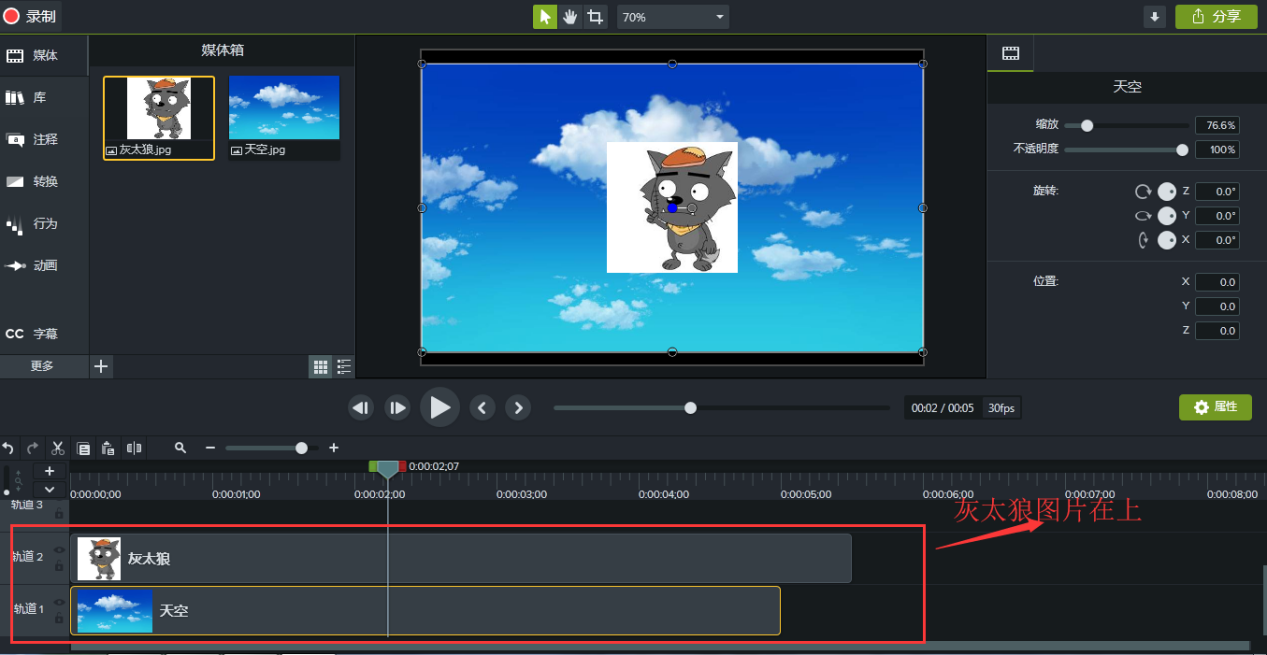
Task: Click the green 分享 share button
Action: pyautogui.click(x=1215, y=17)
